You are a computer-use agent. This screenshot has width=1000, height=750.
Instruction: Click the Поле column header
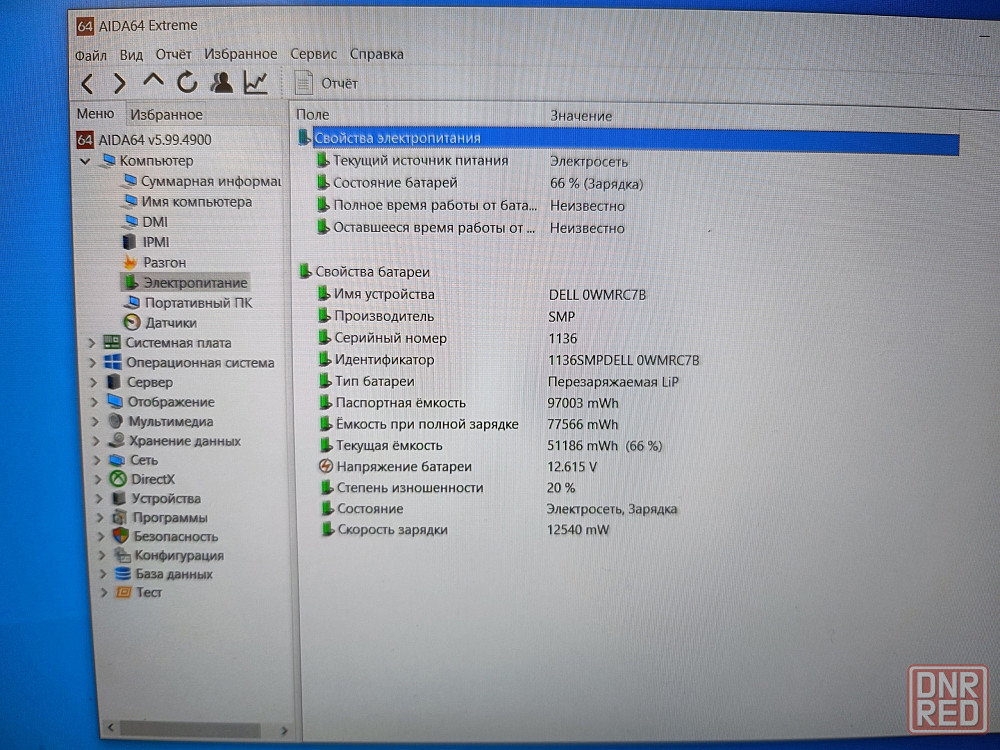[x=313, y=115]
